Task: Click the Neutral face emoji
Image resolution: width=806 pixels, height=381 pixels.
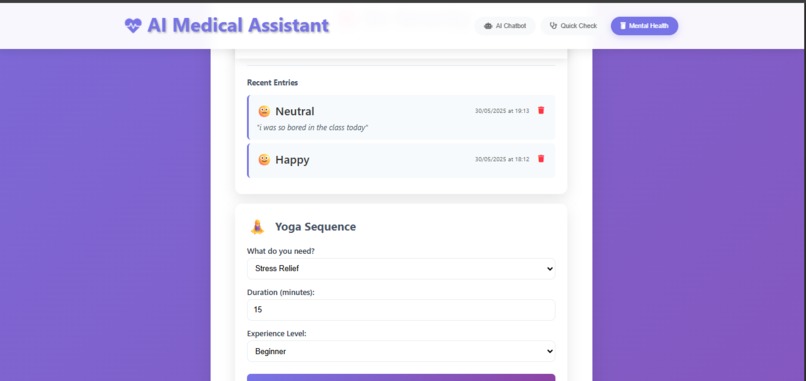Action: click(264, 111)
